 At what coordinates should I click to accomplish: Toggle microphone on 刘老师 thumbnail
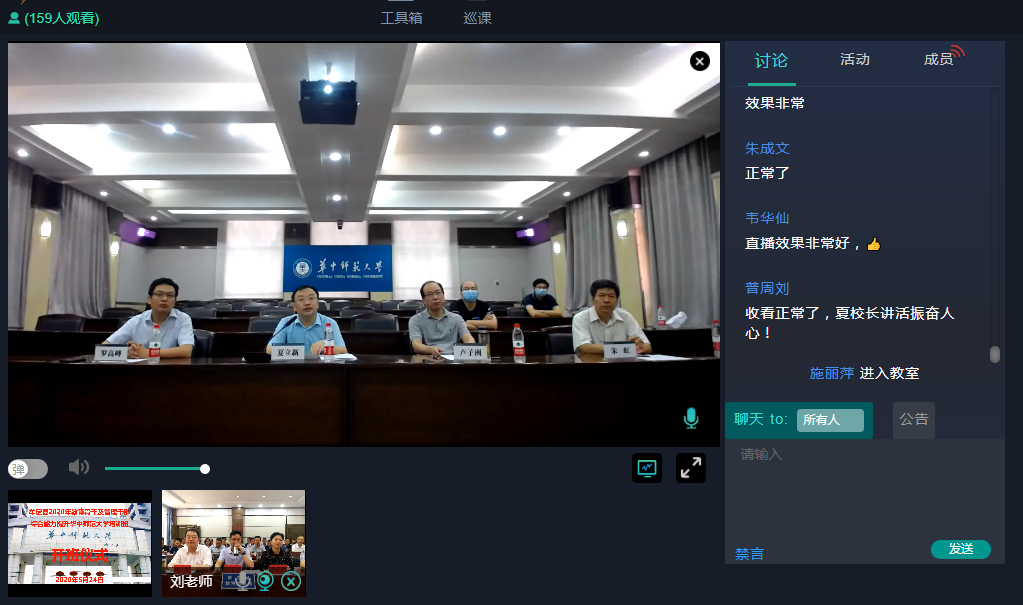(243, 581)
